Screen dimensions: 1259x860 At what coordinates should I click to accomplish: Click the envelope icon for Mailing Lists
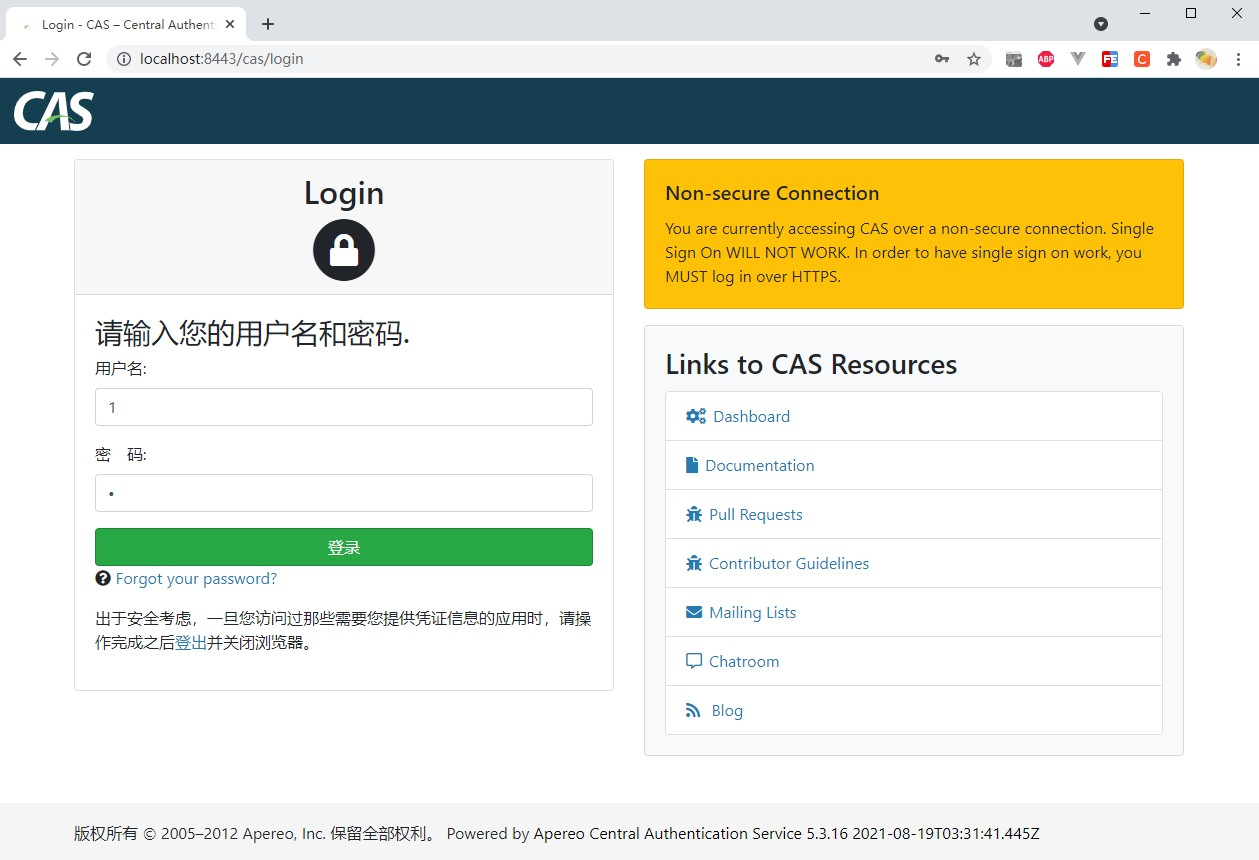pos(694,612)
